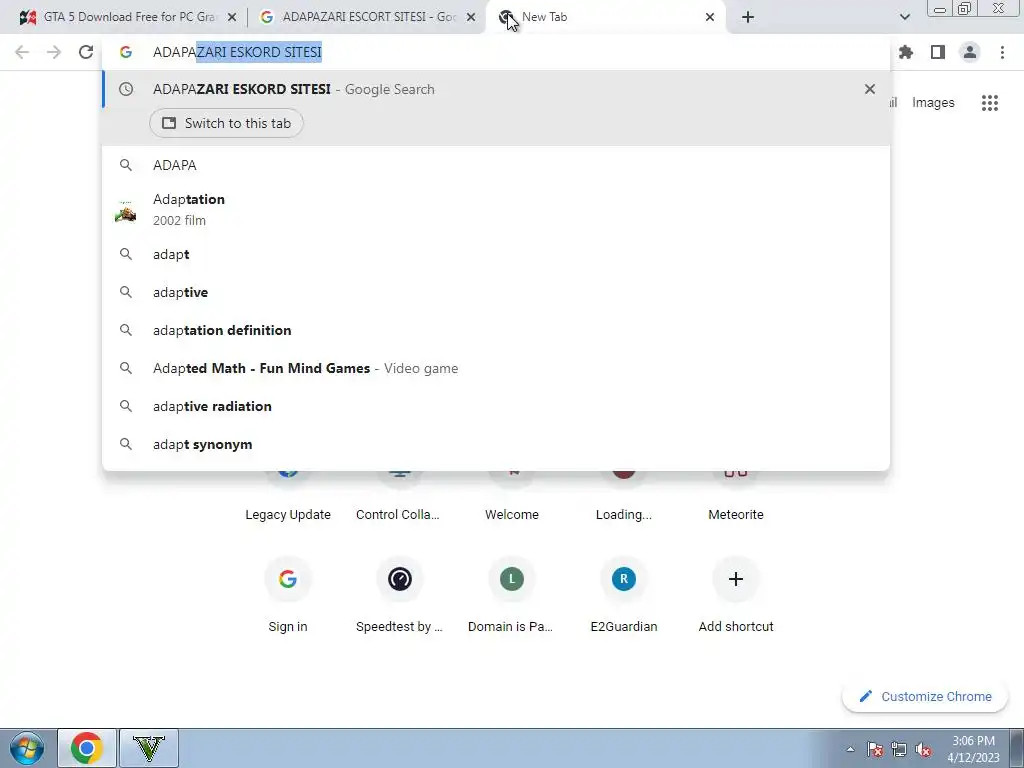The width and height of the screenshot is (1024, 768).
Task: Click the muted volume tray icon
Action: tap(923, 749)
